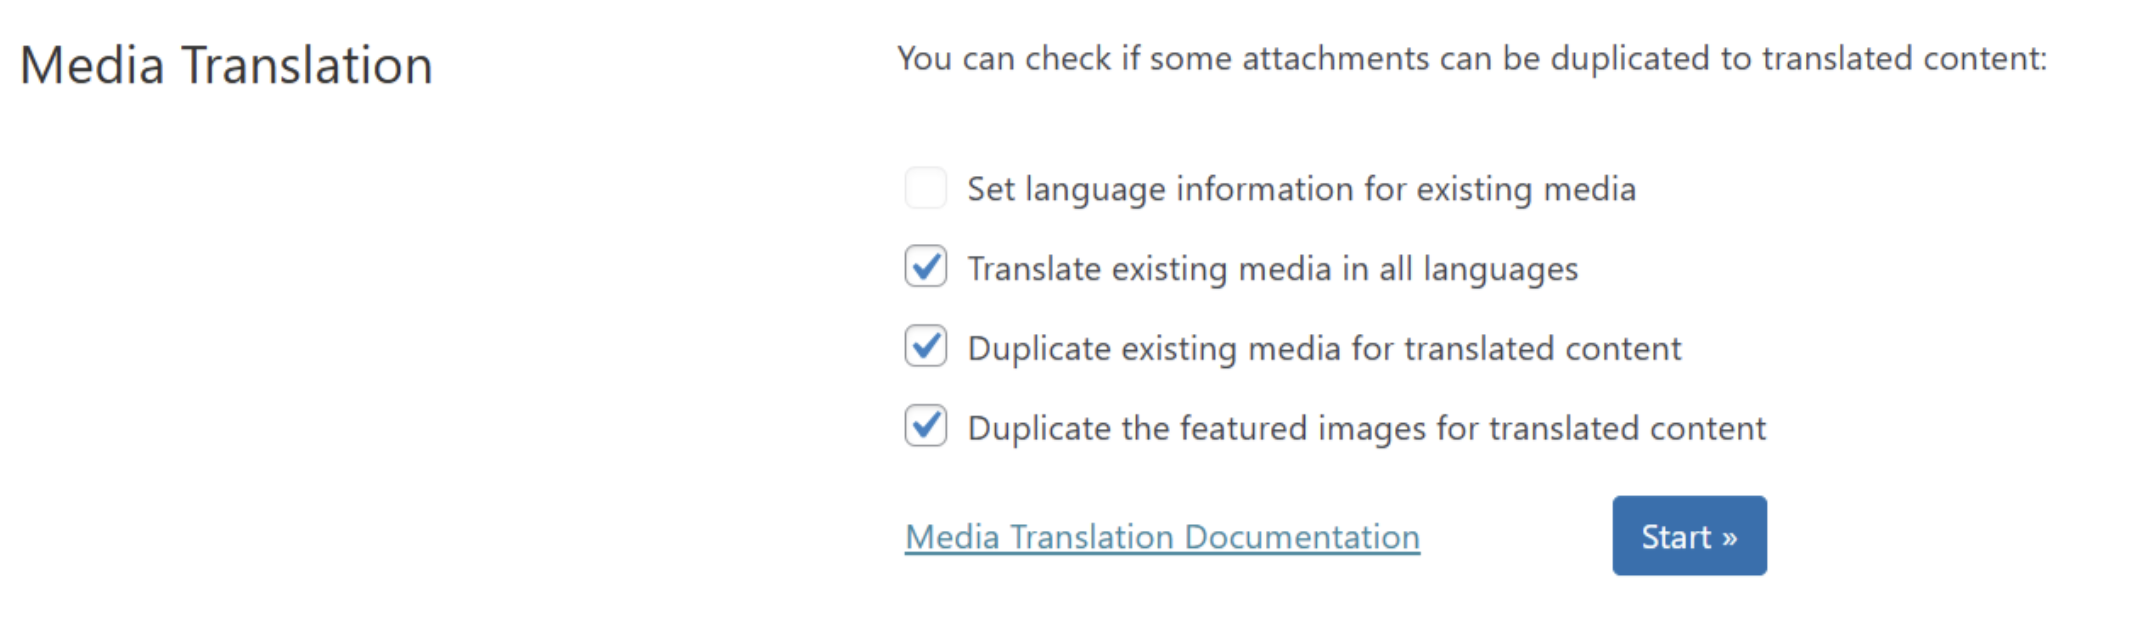Uncheck Translate existing media in all languages

[926, 267]
